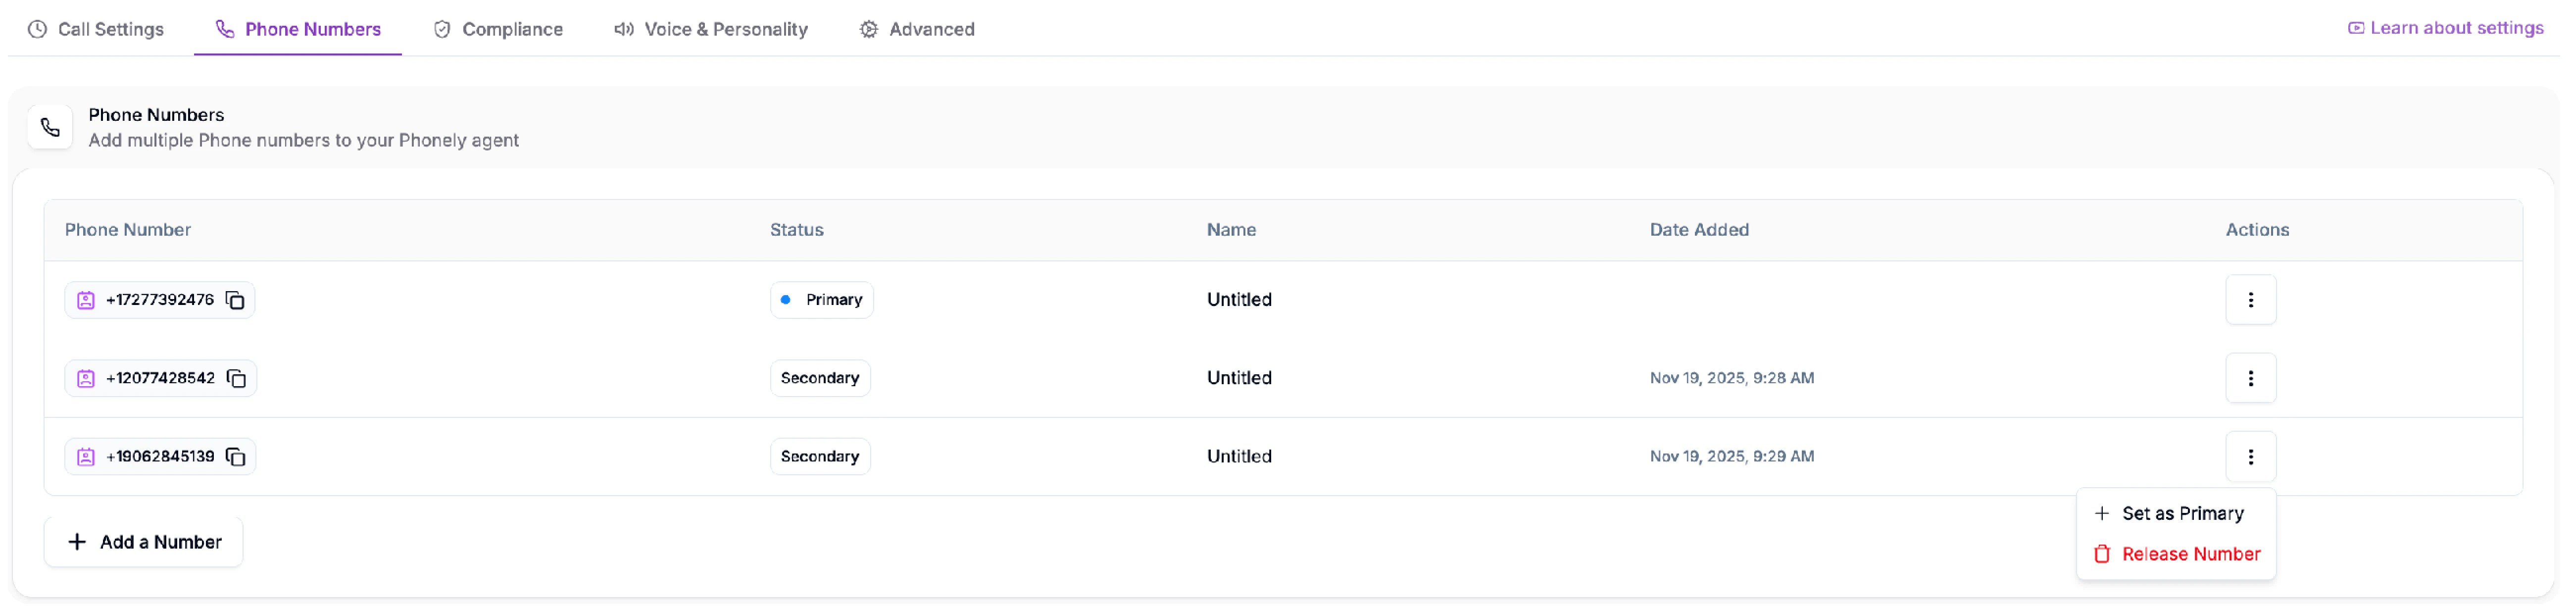This screenshot has width=2576, height=608.
Task: Click the Compliance shield icon
Action: tap(441, 29)
